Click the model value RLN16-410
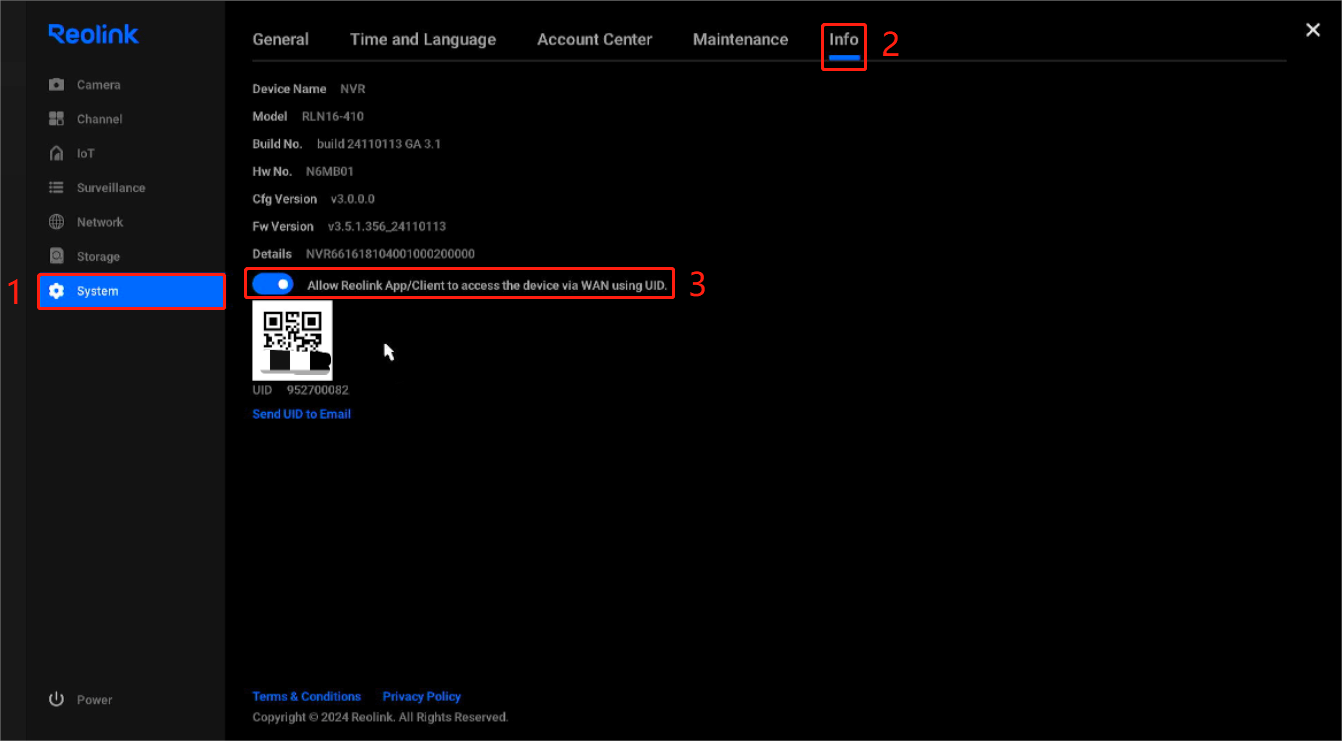Screen dimensions: 1342x741 (333, 116)
